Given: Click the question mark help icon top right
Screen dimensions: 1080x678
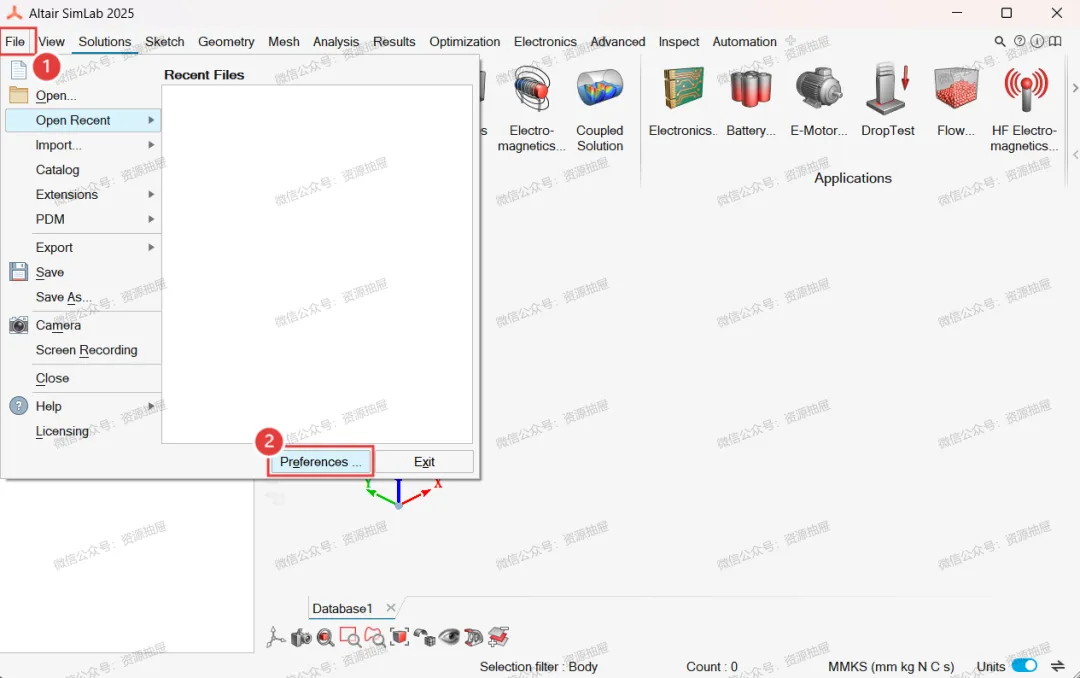Looking at the screenshot, I should (x=1019, y=41).
